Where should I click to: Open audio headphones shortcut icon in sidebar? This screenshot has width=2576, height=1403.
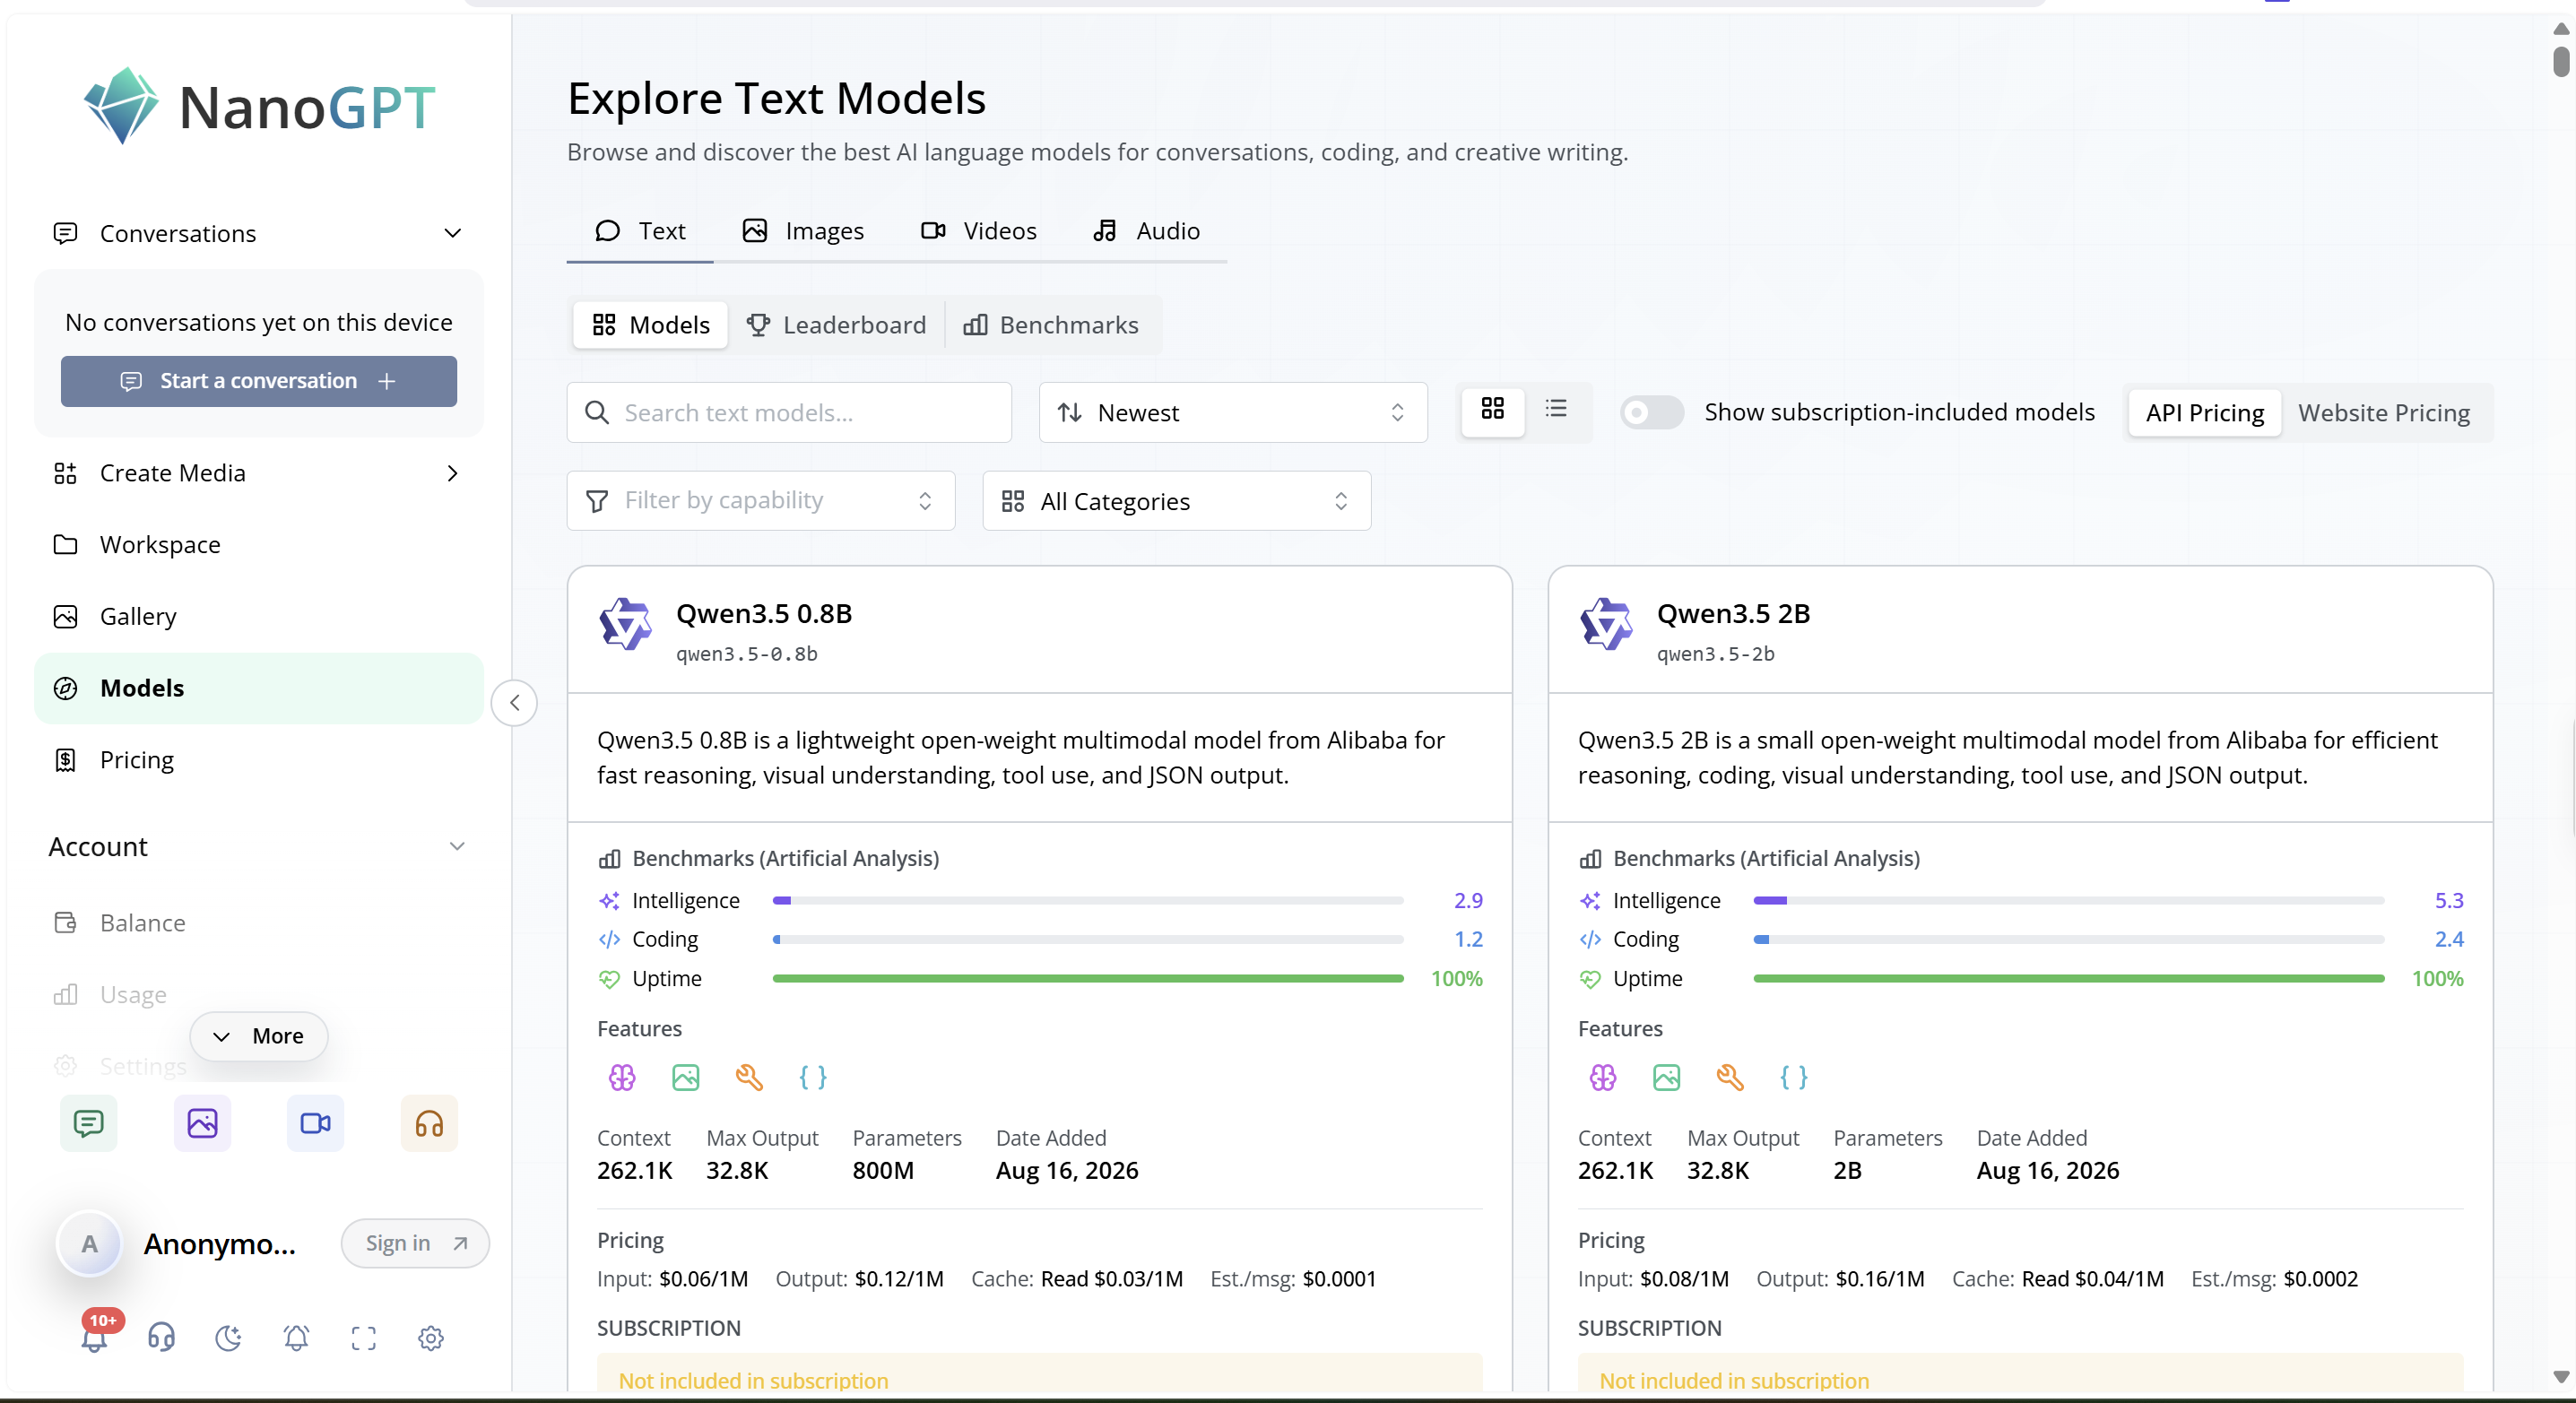tap(429, 1123)
